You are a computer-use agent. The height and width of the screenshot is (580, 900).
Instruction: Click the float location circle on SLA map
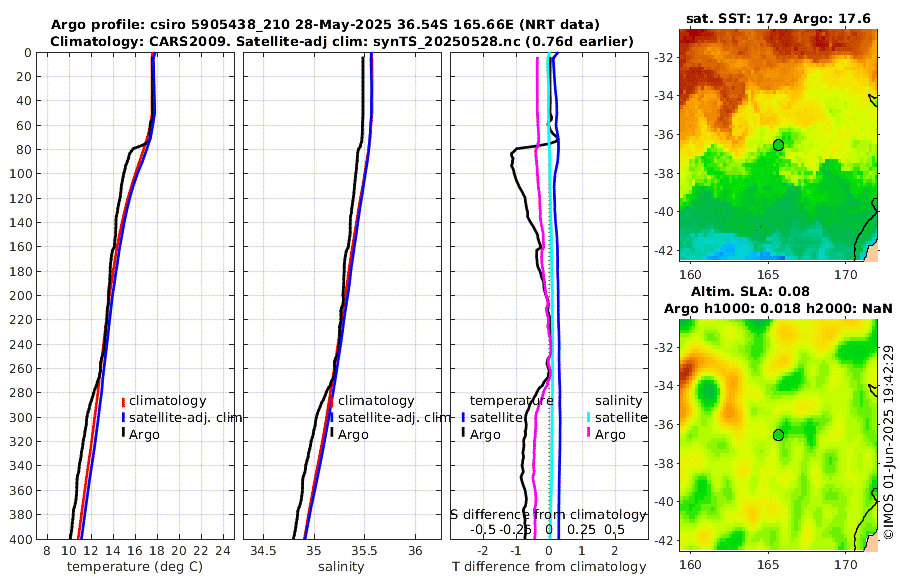pyautogui.click(x=778, y=435)
